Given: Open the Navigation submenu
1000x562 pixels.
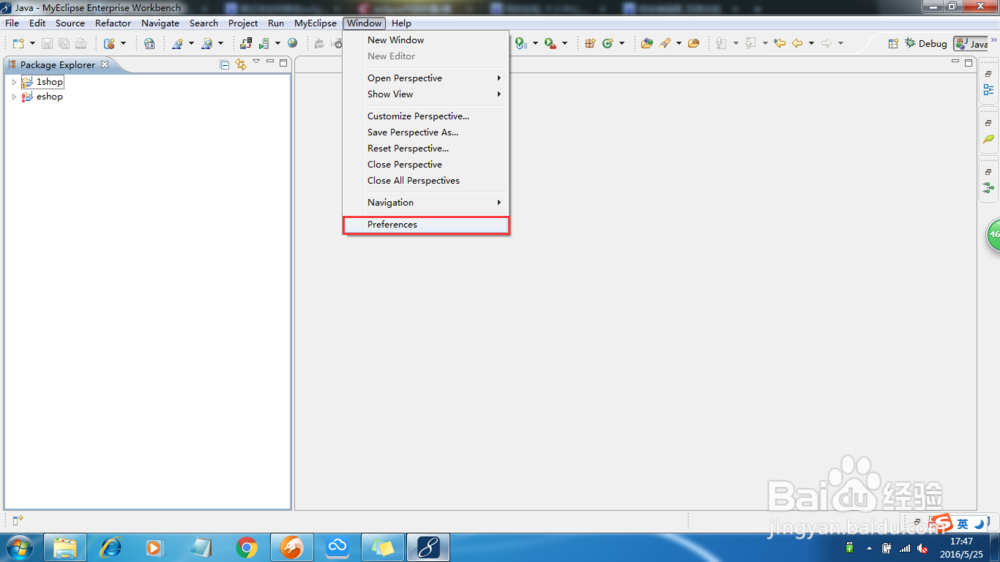Looking at the screenshot, I should point(425,203).
